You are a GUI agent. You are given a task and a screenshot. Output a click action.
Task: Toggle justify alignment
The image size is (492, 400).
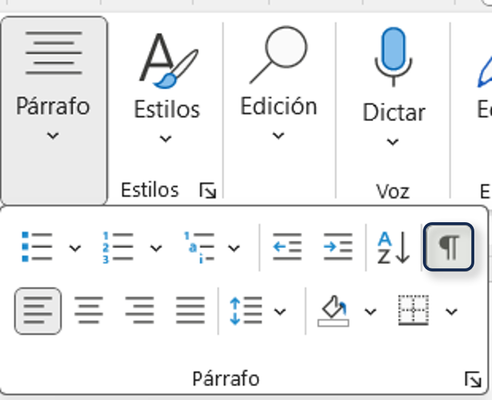tap(190, 311)
